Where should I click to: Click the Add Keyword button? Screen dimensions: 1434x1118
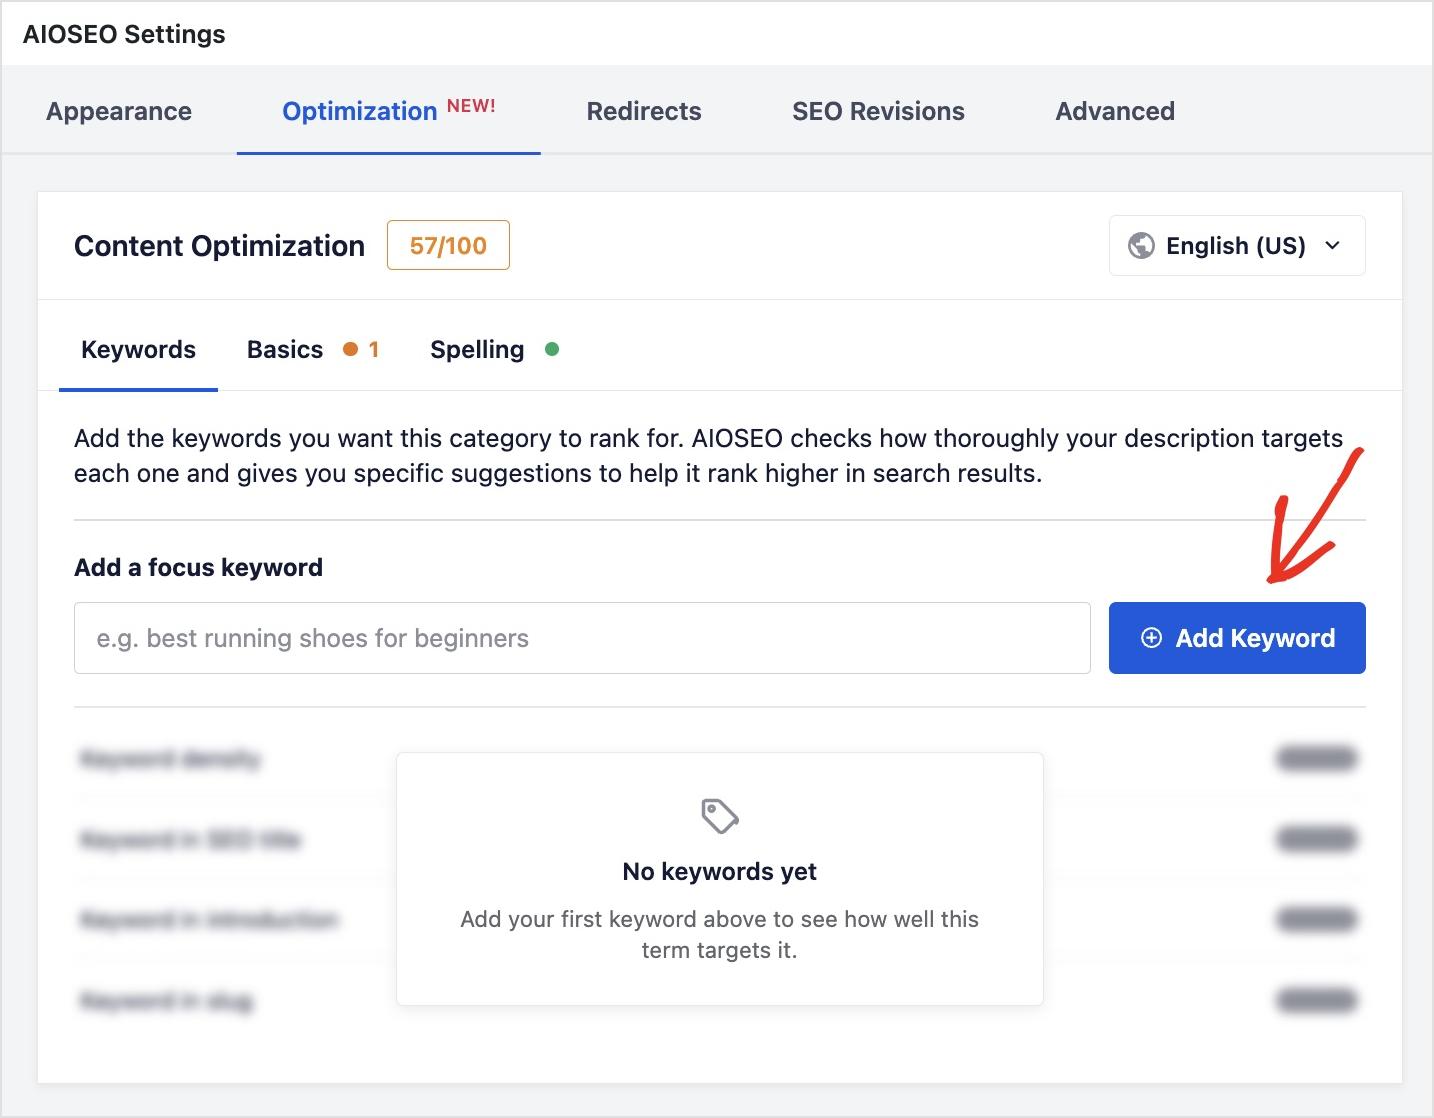(1237, 638)
